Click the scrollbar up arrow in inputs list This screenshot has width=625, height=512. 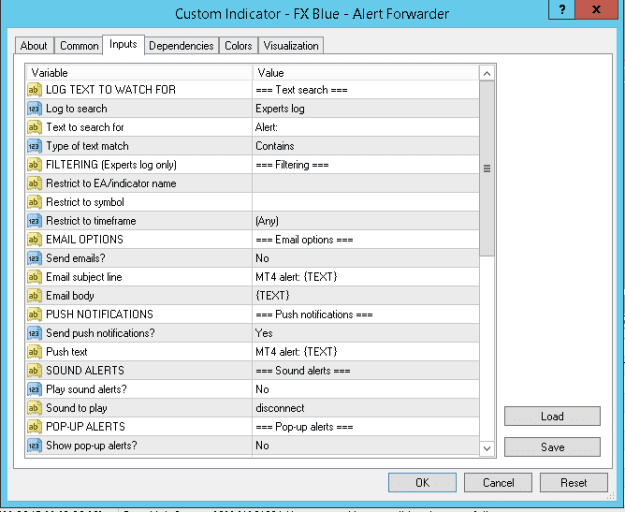tap(487, 73)
